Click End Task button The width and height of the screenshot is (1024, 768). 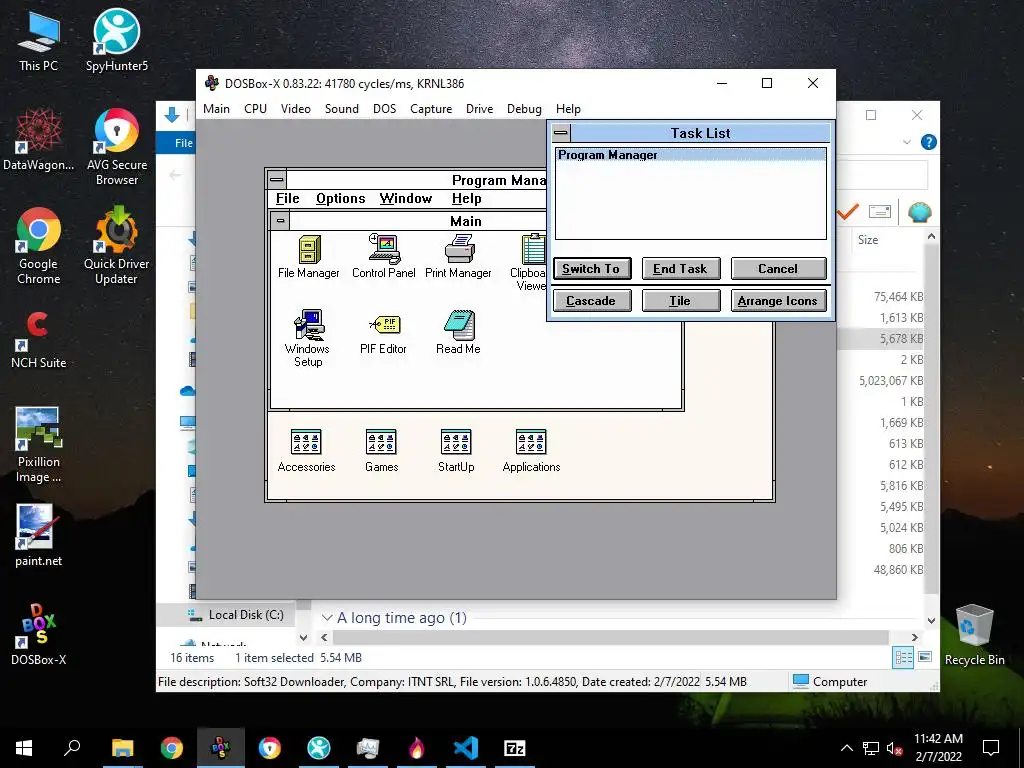point(681,268)
